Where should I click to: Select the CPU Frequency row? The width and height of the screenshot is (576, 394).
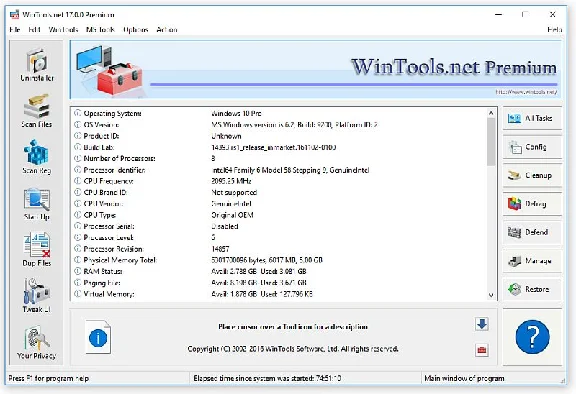pyautogui.click(x=280, y=181)
